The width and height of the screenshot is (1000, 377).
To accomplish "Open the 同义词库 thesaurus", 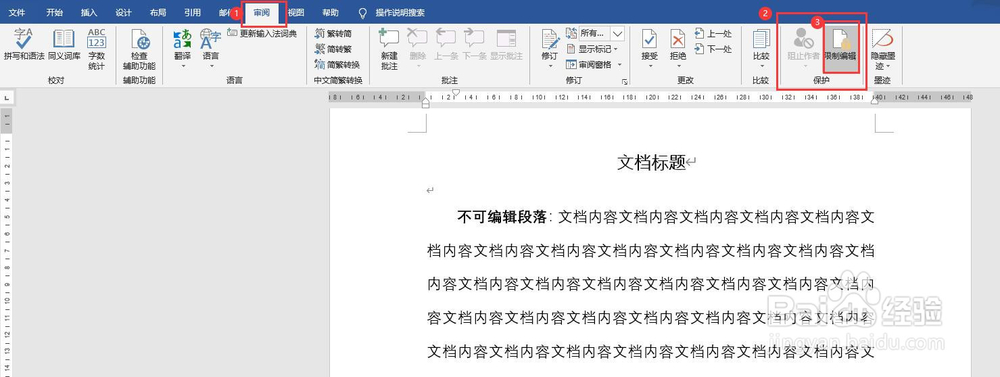I will [64, 45].
